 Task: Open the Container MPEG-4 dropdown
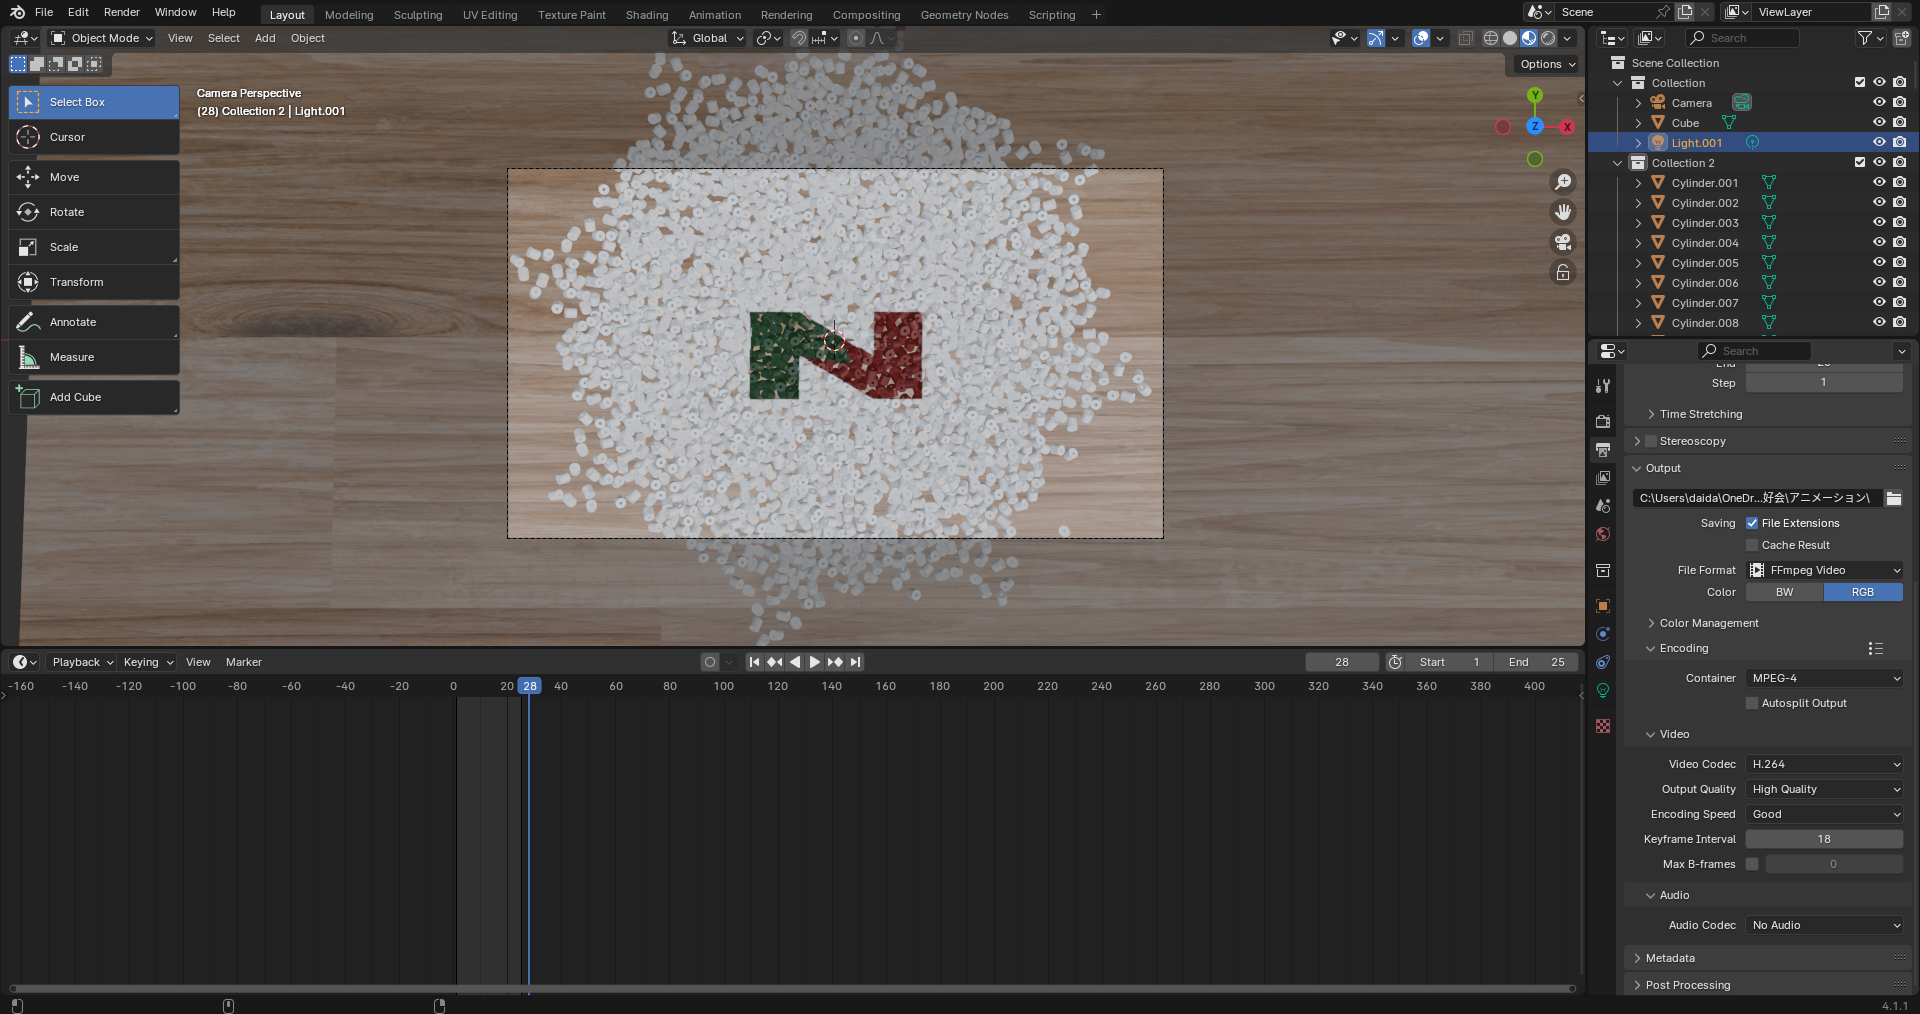pyautogui.click(x=1825, y=678)
